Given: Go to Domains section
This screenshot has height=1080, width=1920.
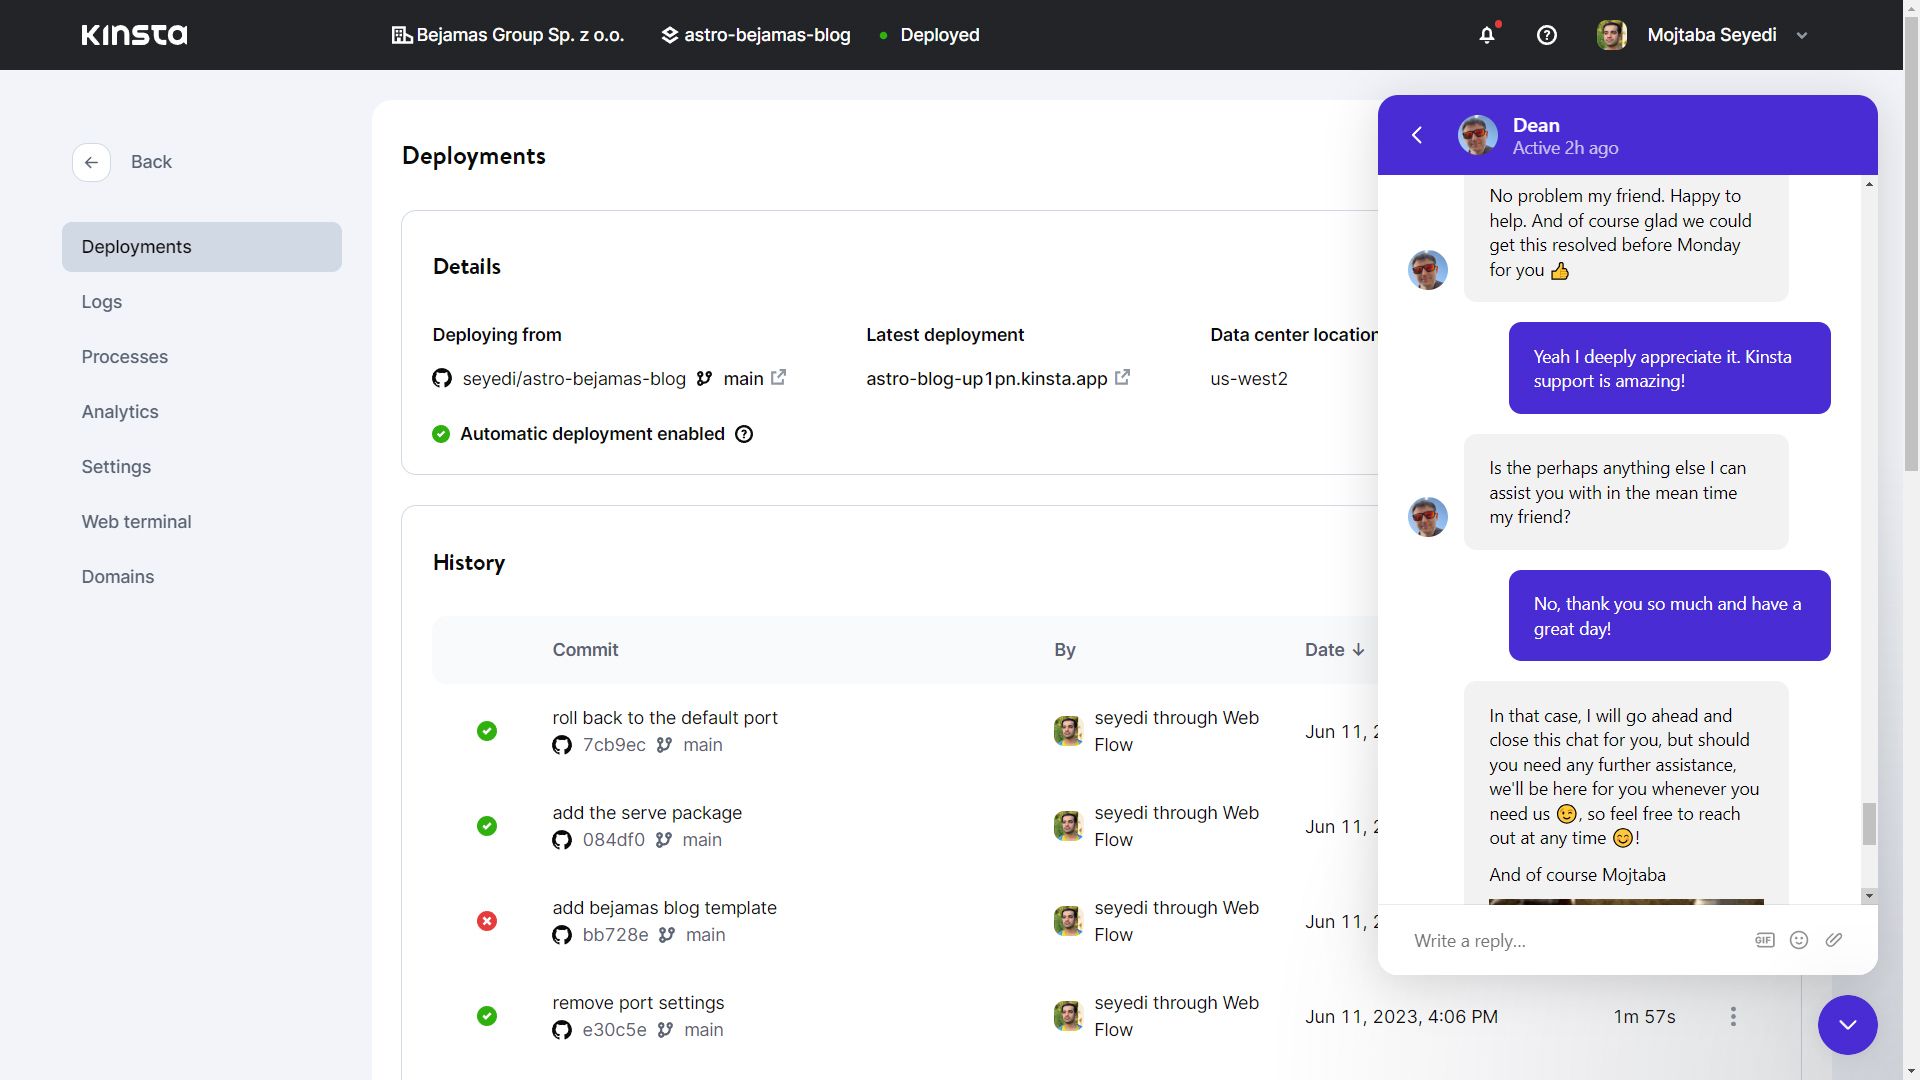Looking at the screenshot, I should point(118,577).
